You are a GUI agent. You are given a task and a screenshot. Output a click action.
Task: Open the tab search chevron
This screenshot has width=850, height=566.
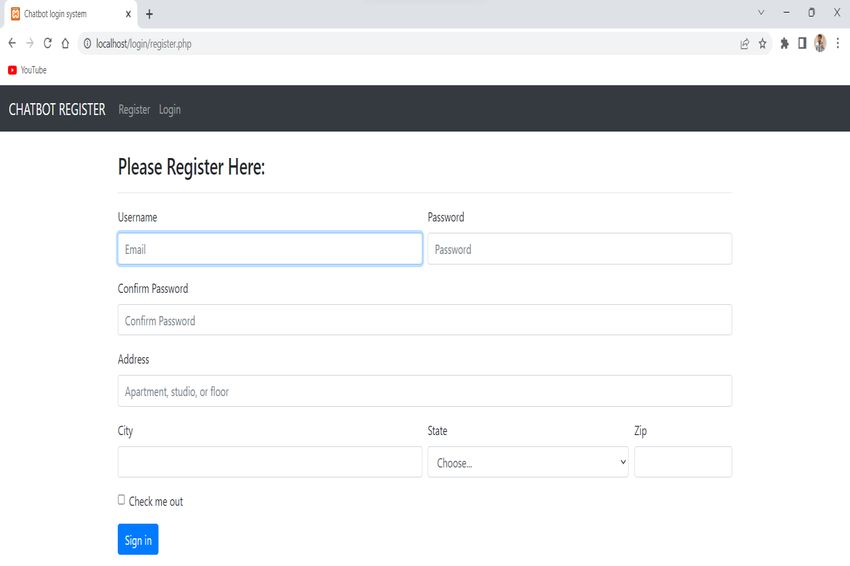(x=761, y=12)
